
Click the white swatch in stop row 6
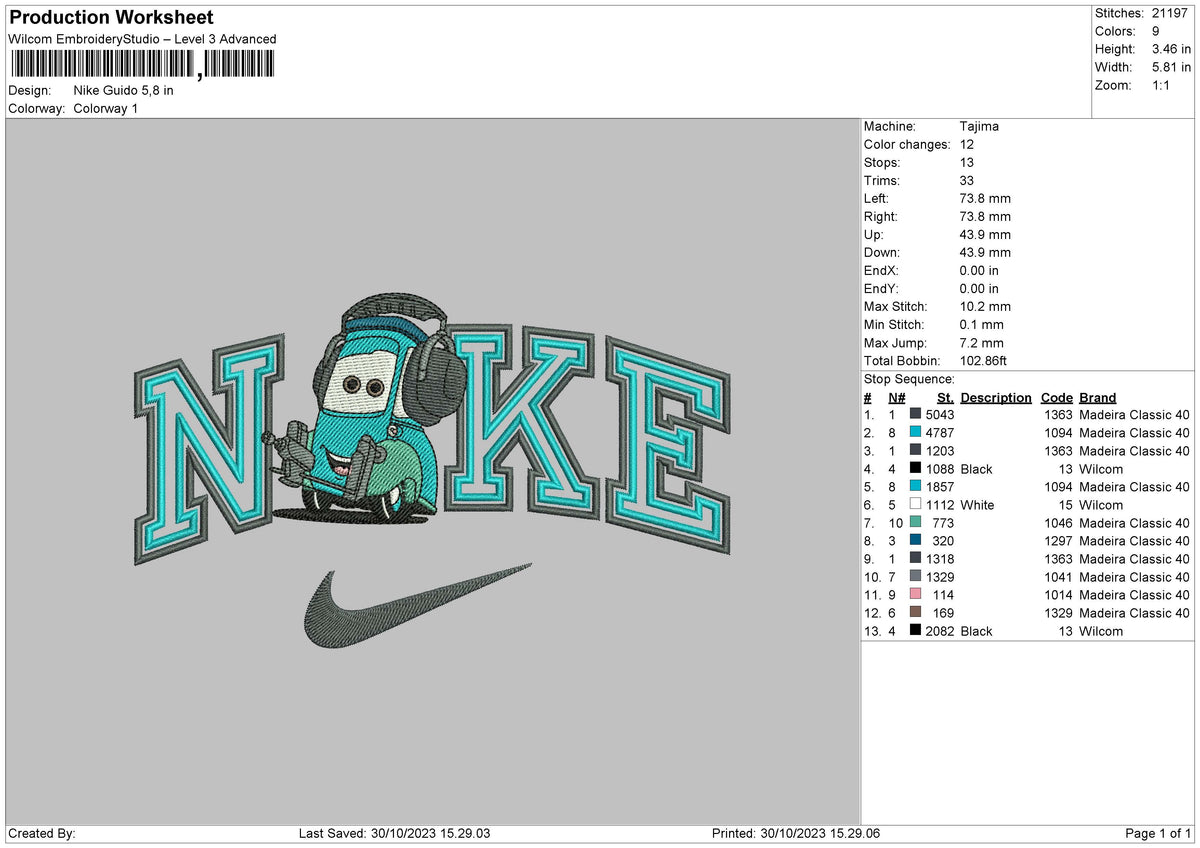pyautogui.click(x=915, y=504)
